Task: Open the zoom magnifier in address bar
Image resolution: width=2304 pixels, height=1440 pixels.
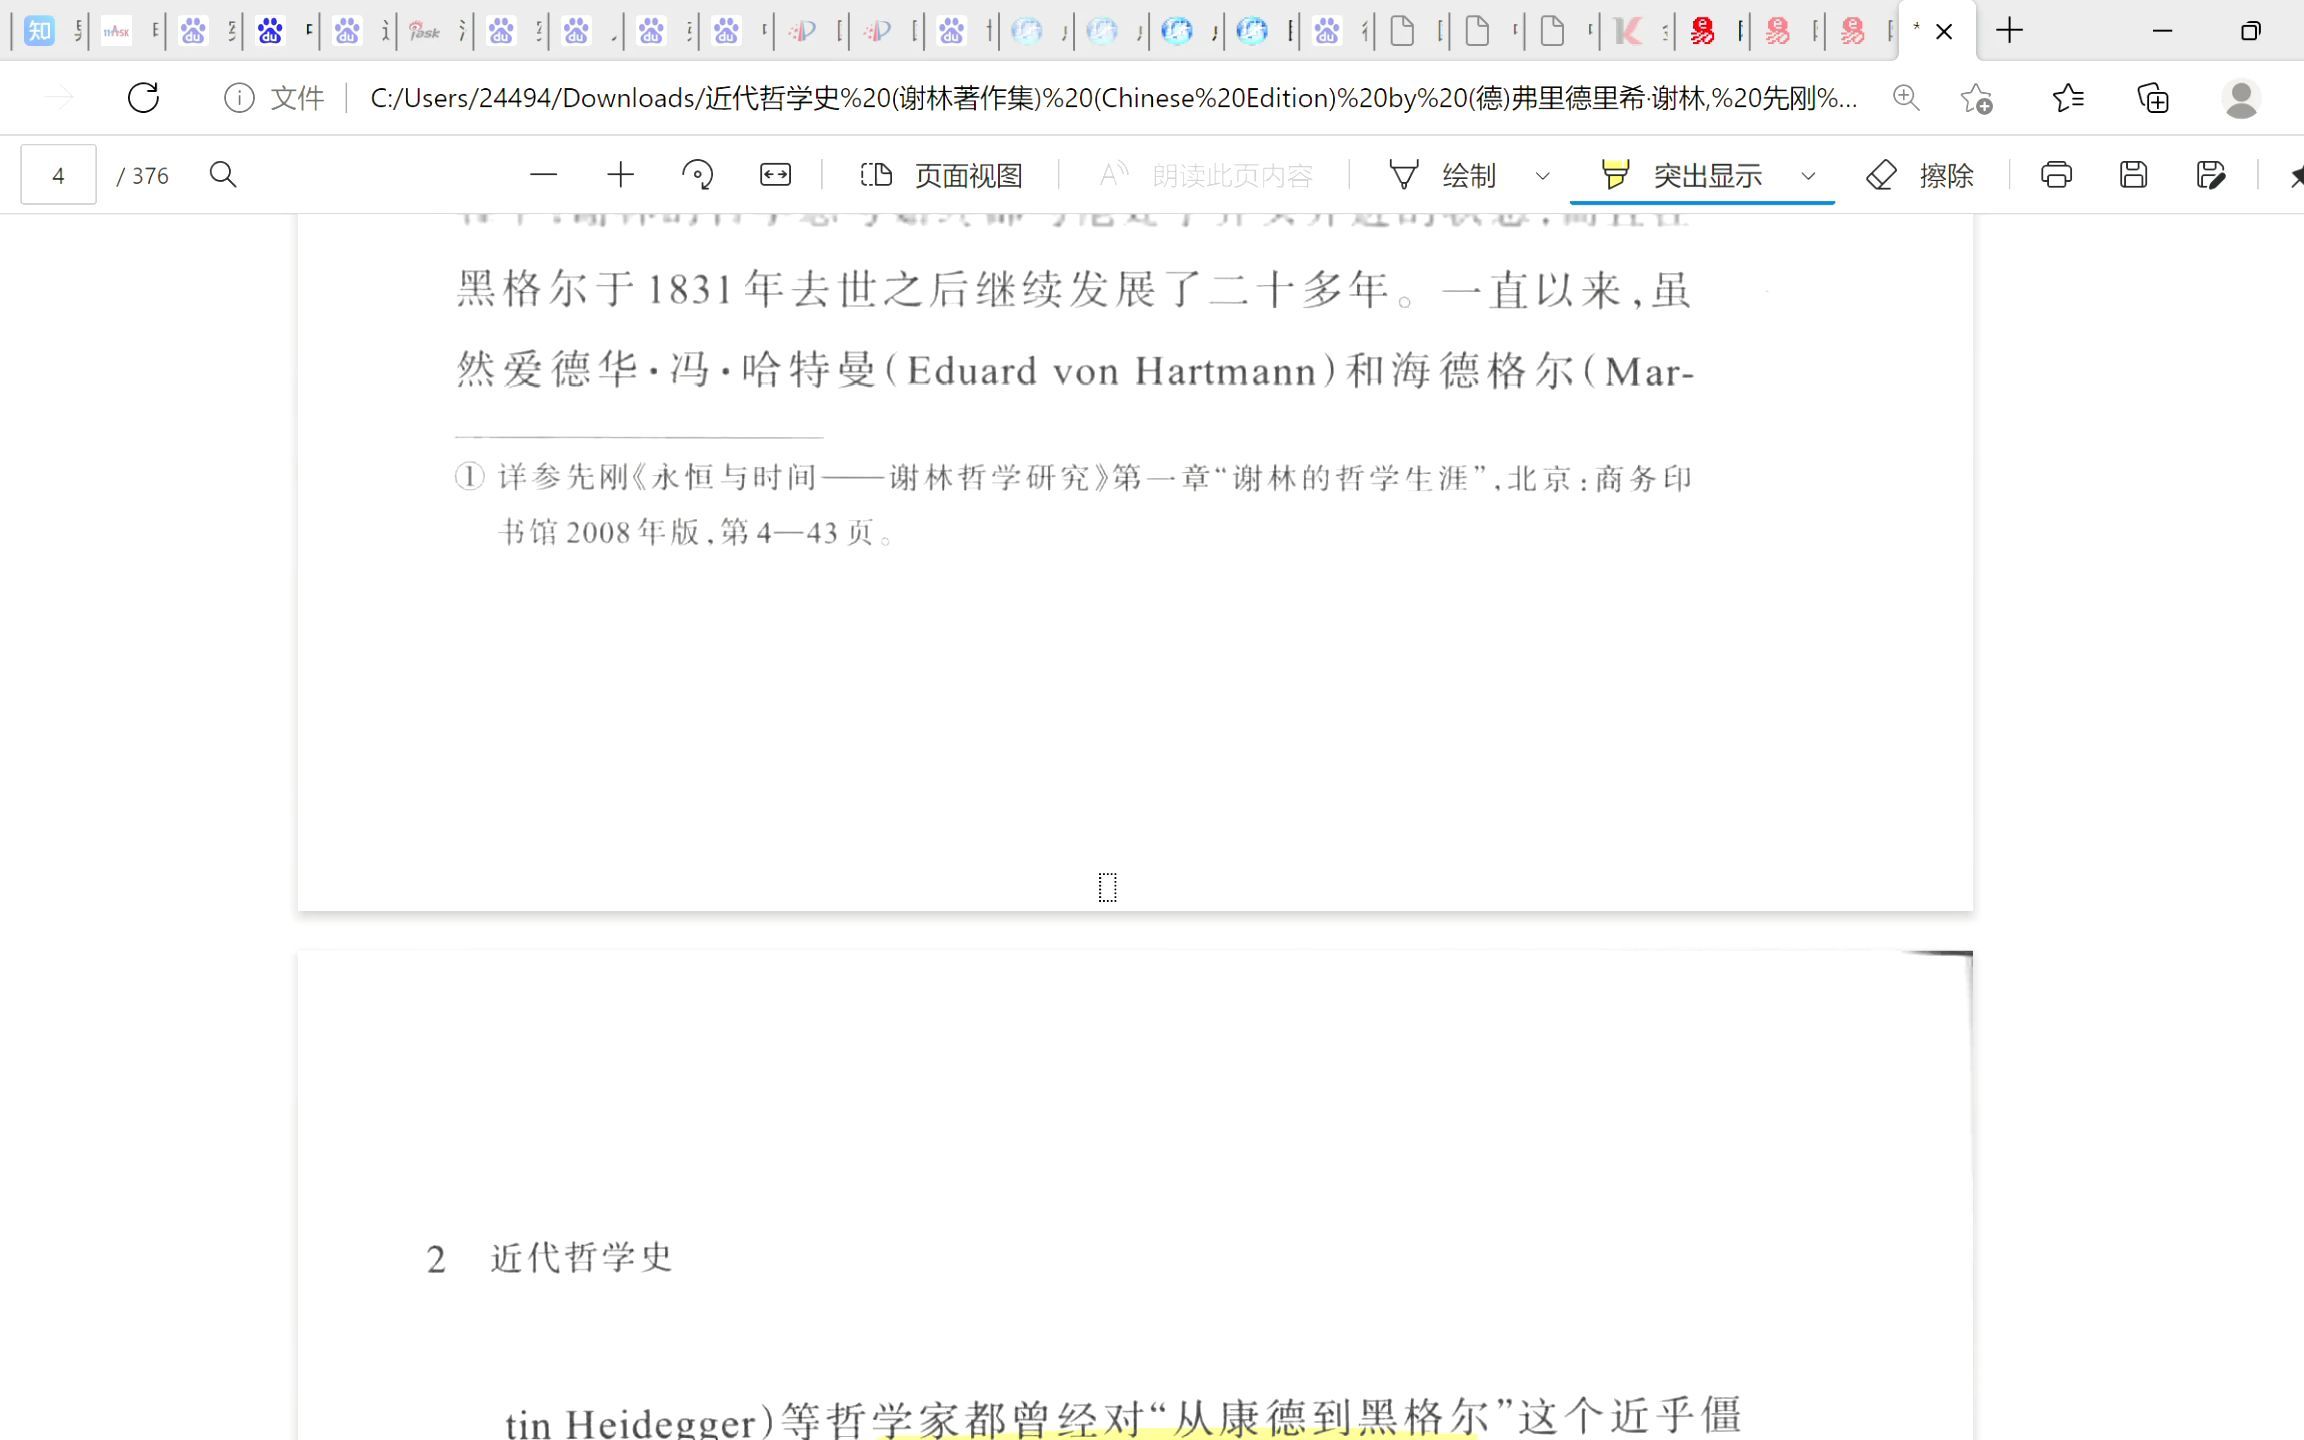Action: pyautogui.click(x=1906, y=98)
